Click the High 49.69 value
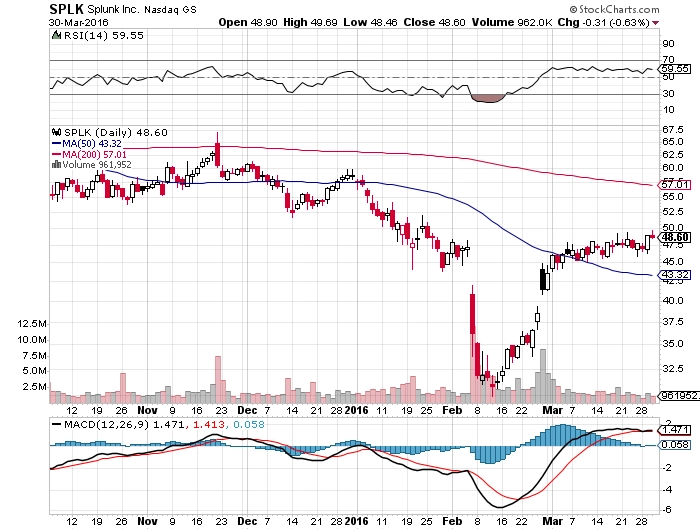The width and height of the screenshot is (700, 530). [310, 22]
